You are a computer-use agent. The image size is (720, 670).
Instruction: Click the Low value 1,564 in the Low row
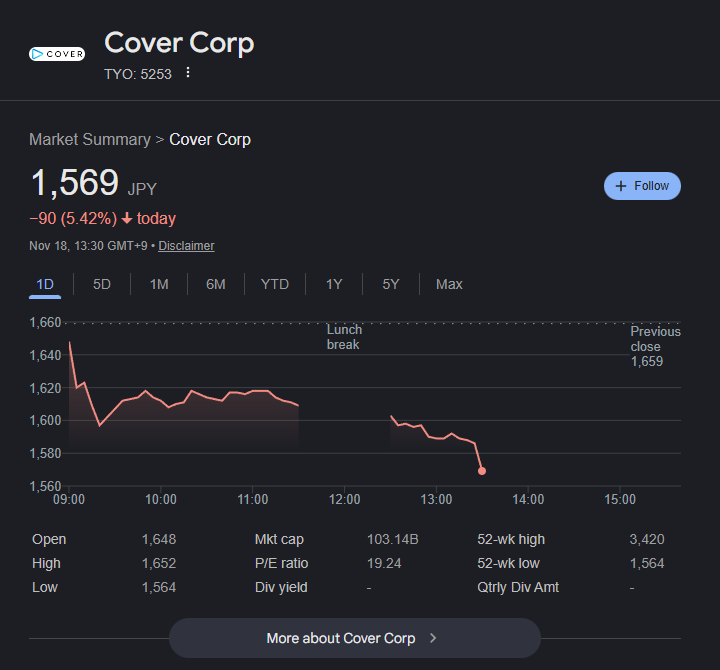coord(159,587)
